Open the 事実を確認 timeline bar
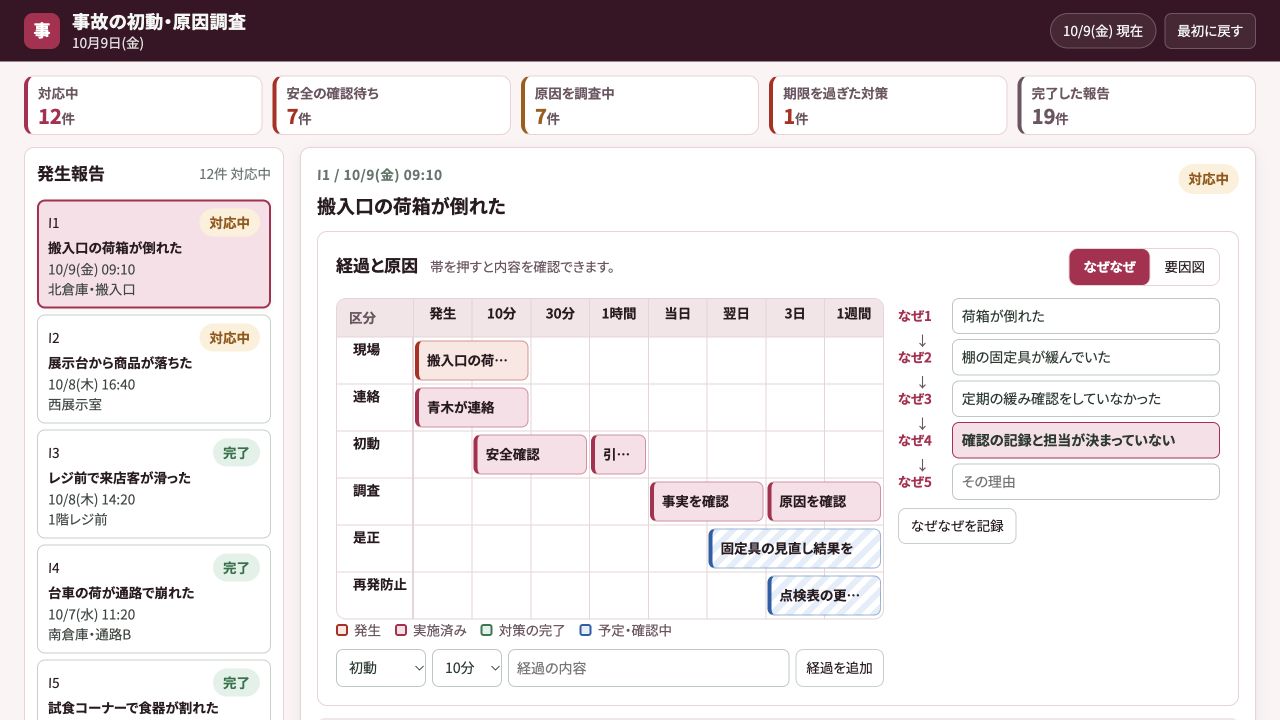Viewport: 1280px width, 720px height. point(707,502)
